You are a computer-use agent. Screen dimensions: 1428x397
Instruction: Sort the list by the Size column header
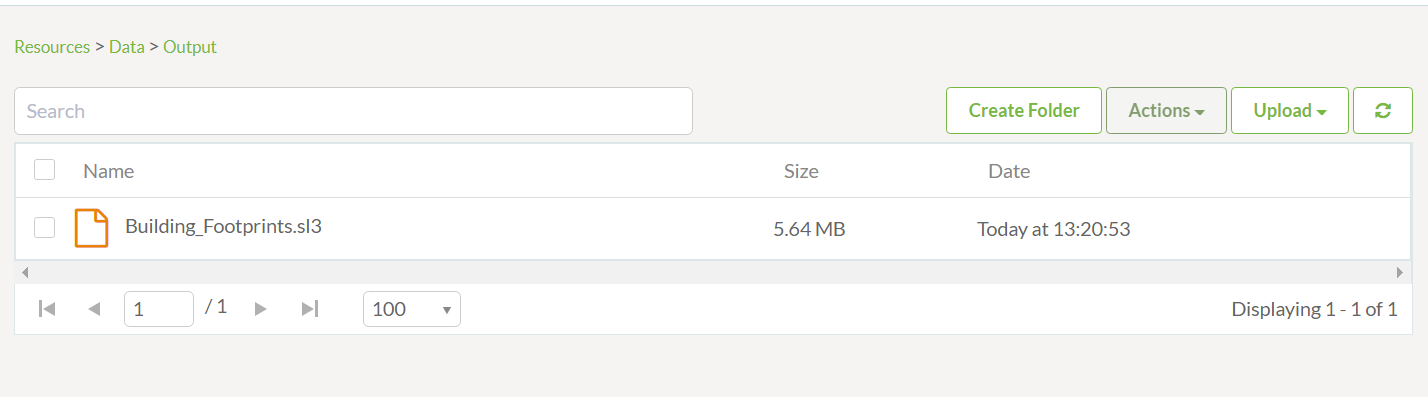(801, 171)
